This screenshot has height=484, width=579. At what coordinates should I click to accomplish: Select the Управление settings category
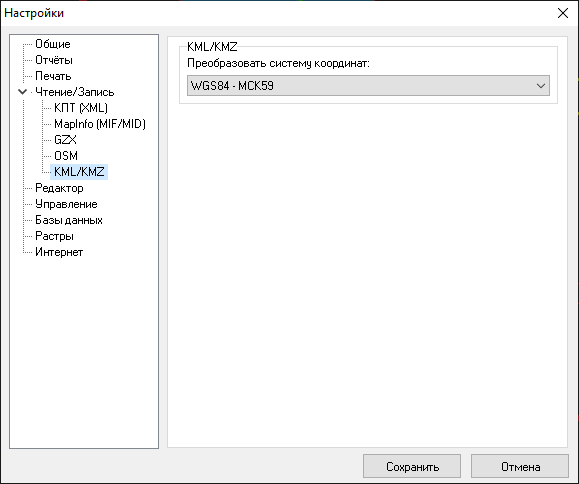click(x=66, y=204)
